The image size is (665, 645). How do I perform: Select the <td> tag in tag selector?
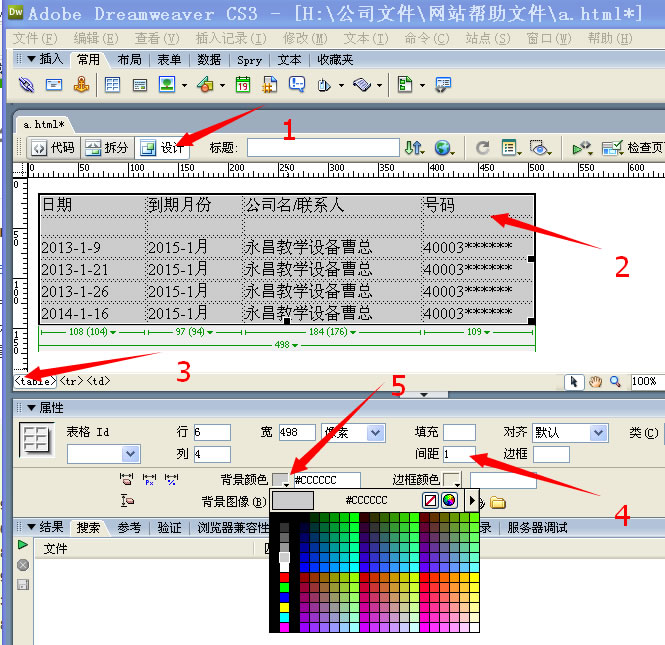pos(99,381)
